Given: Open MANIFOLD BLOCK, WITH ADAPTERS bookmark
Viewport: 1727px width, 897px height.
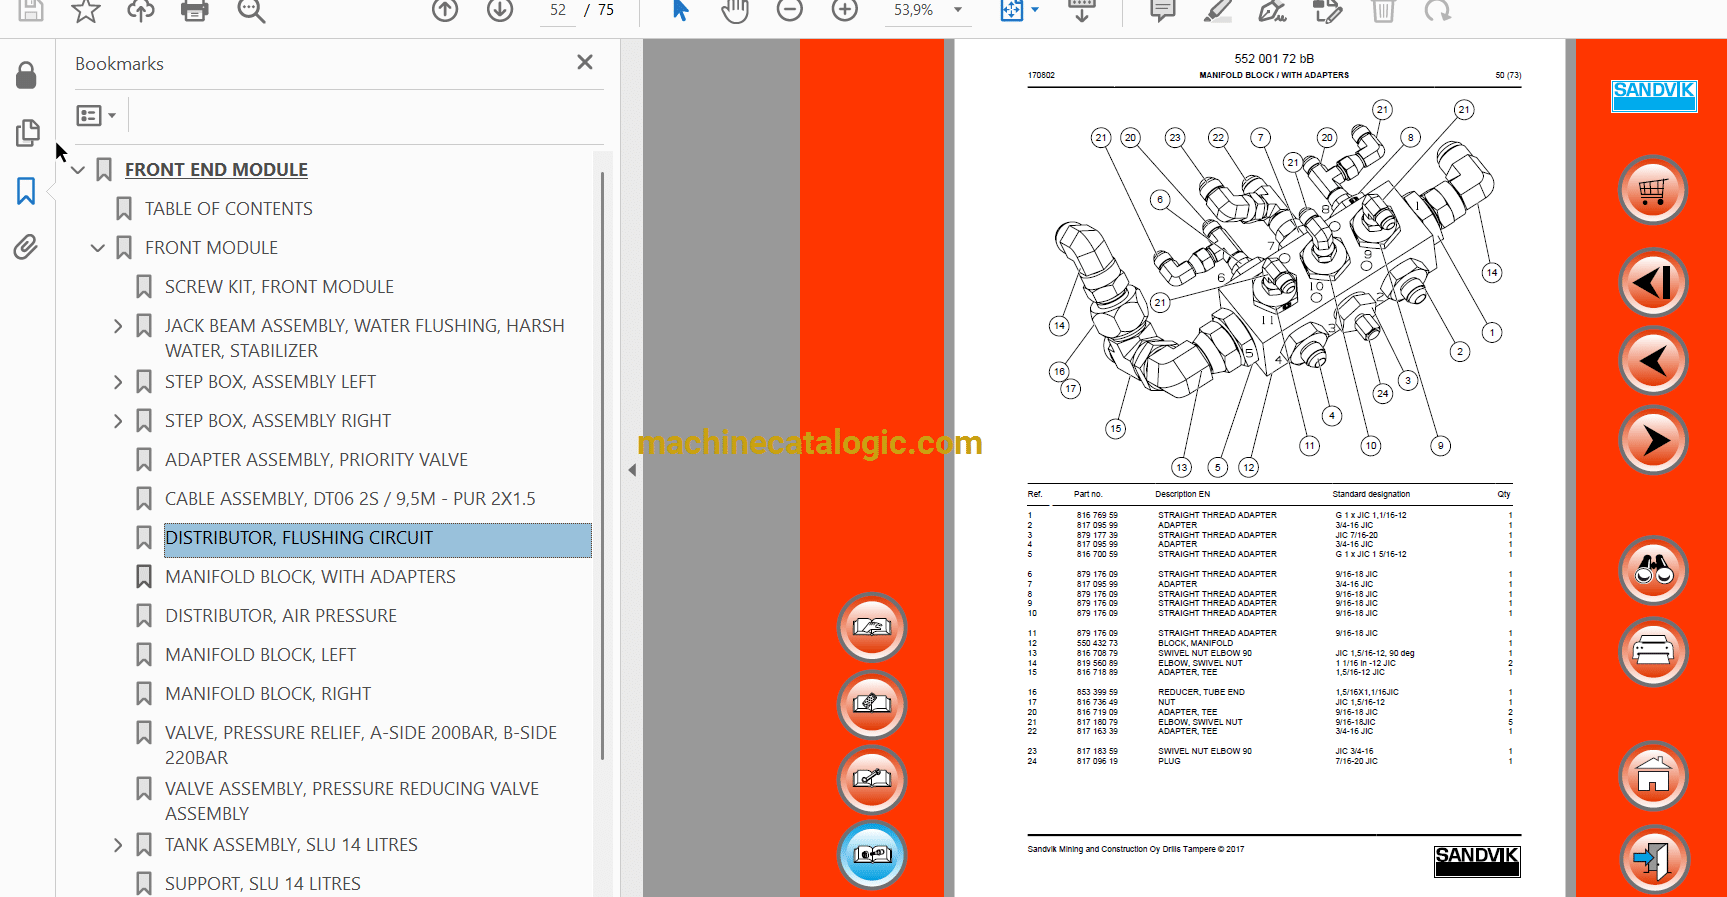Looking at the screenshot, I should 310,577.
